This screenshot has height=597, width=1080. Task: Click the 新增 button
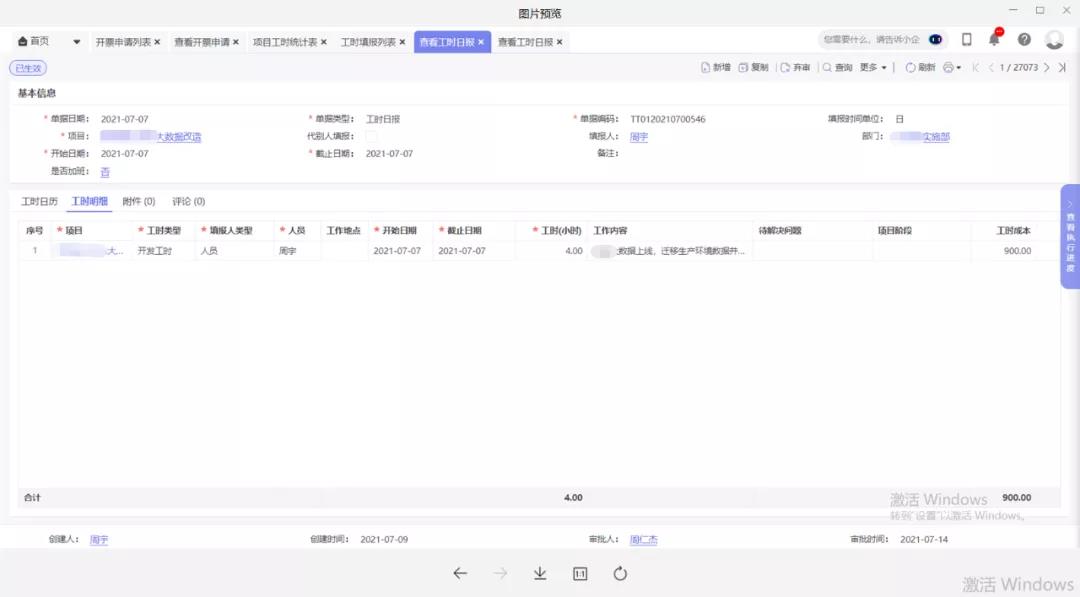(715, 68)
